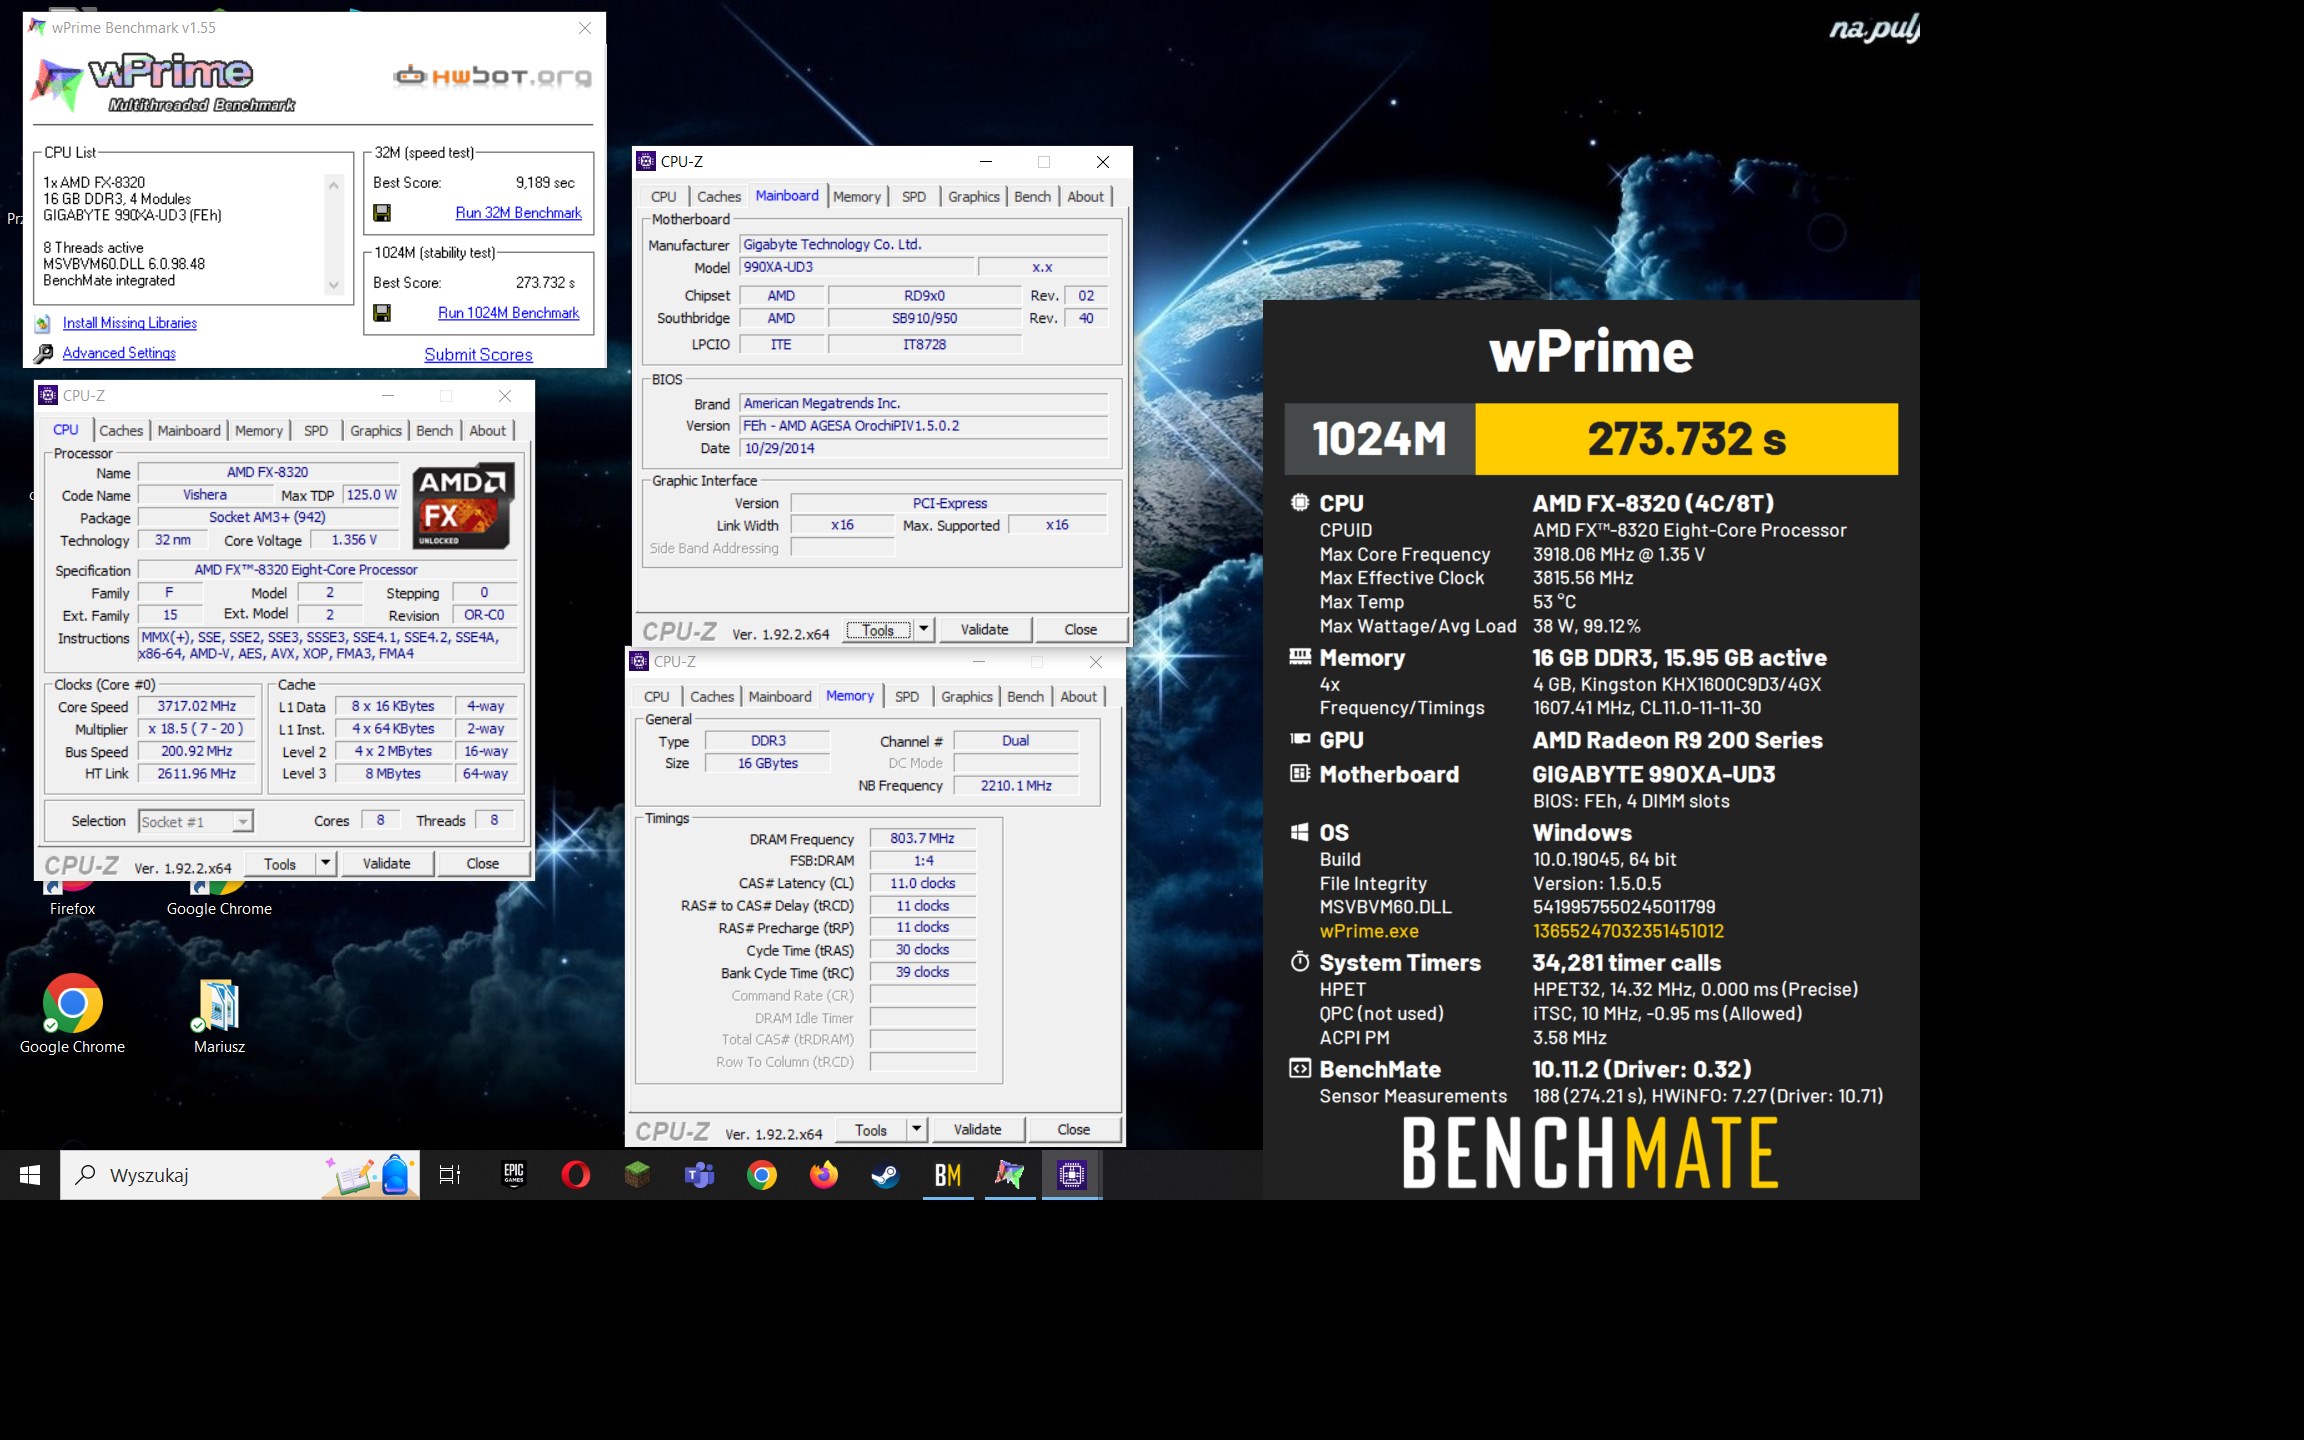The width and height of the screenshot is (2304, 1440).
Task: Open Tools dropdown arrow in CPU tab CPU-Z window
Action: pos(326,863)
